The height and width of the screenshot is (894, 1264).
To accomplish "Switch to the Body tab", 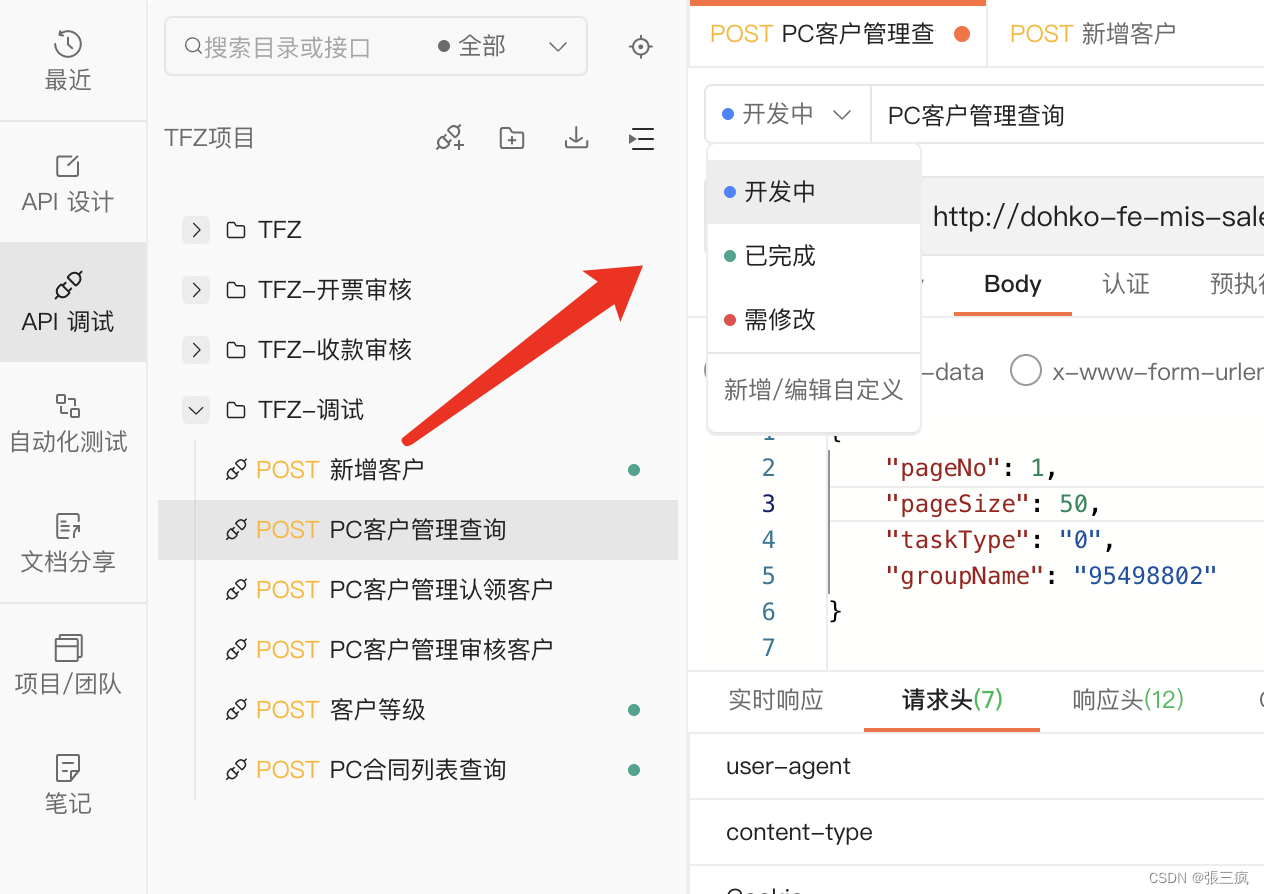I will pyautogui.click(x=1012, y=284).
